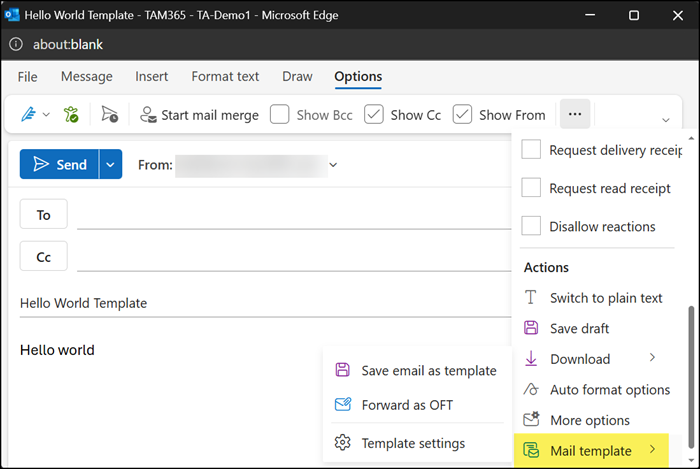
Task: Enable the Show Bcc checkbox
Action: [x=279, y=115]
